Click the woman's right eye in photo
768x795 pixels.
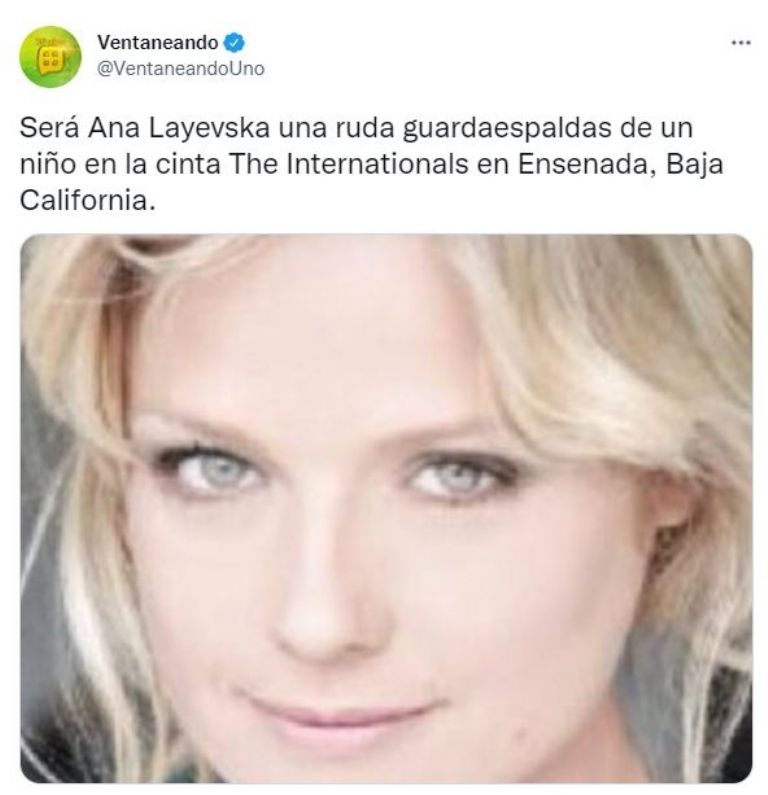coord(213,471)
